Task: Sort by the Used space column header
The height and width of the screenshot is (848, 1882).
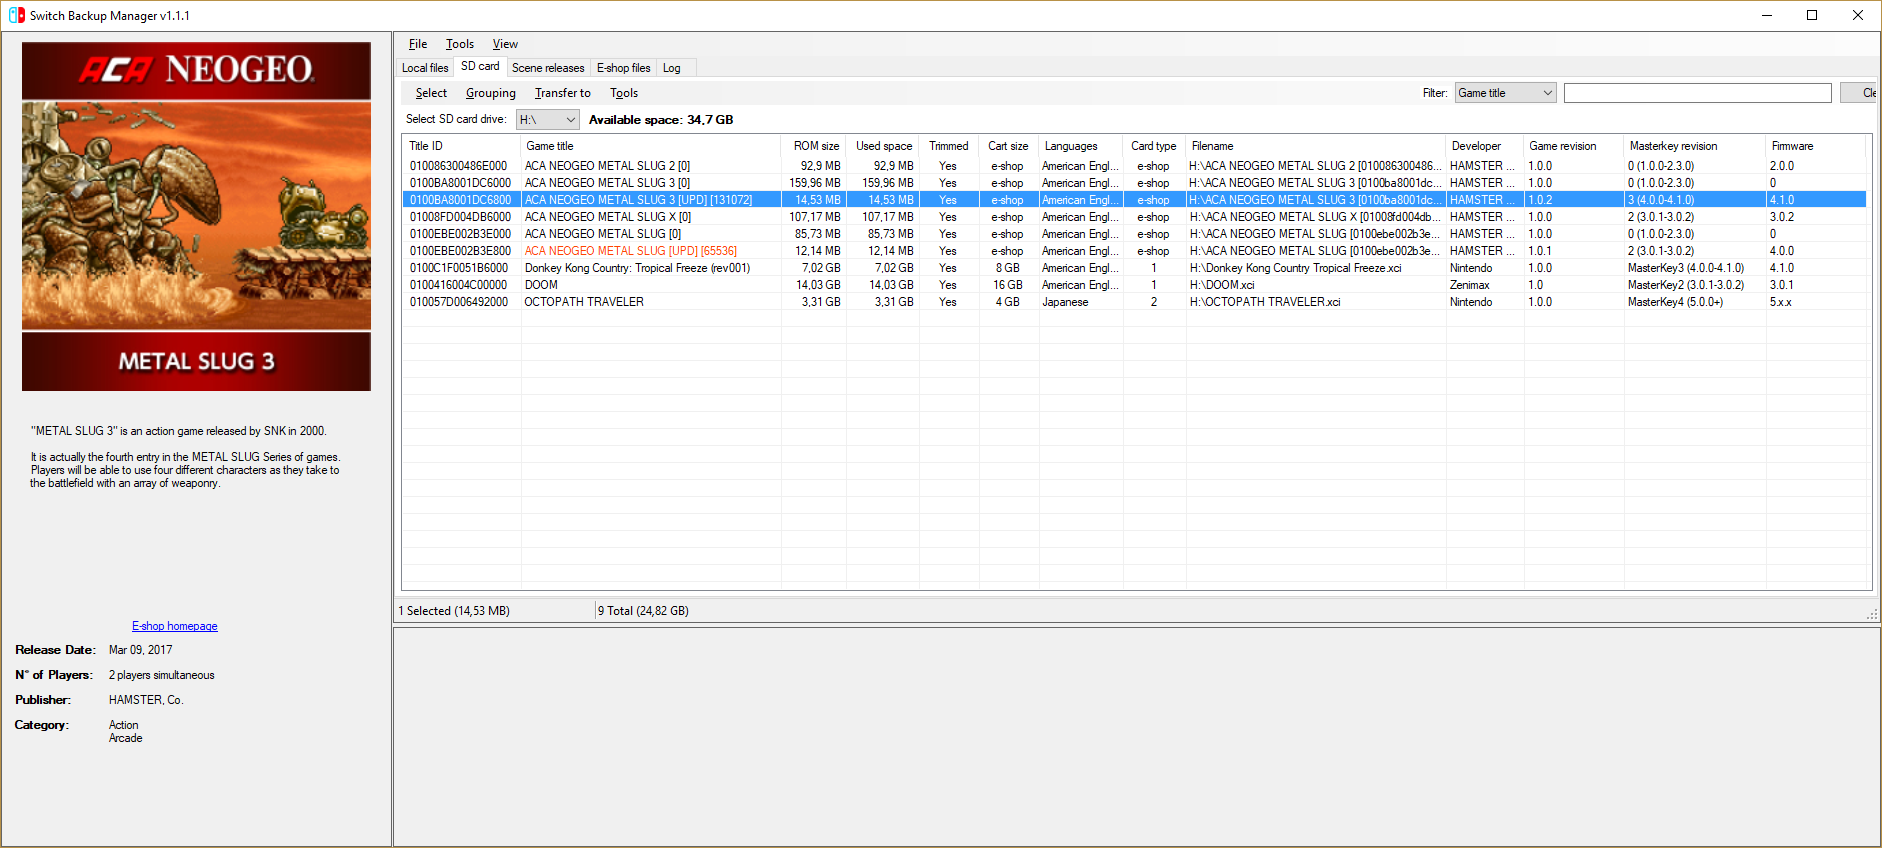Action: [883, 146]
